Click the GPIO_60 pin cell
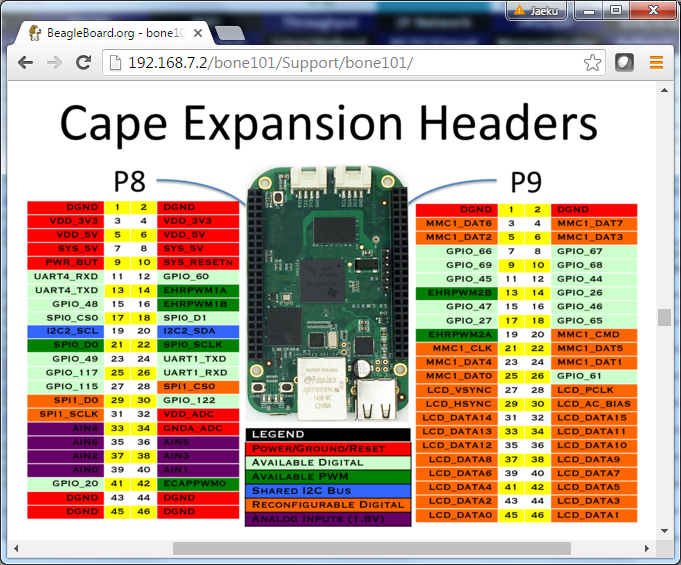Screen dimensions: 681x565 [198, 277]
